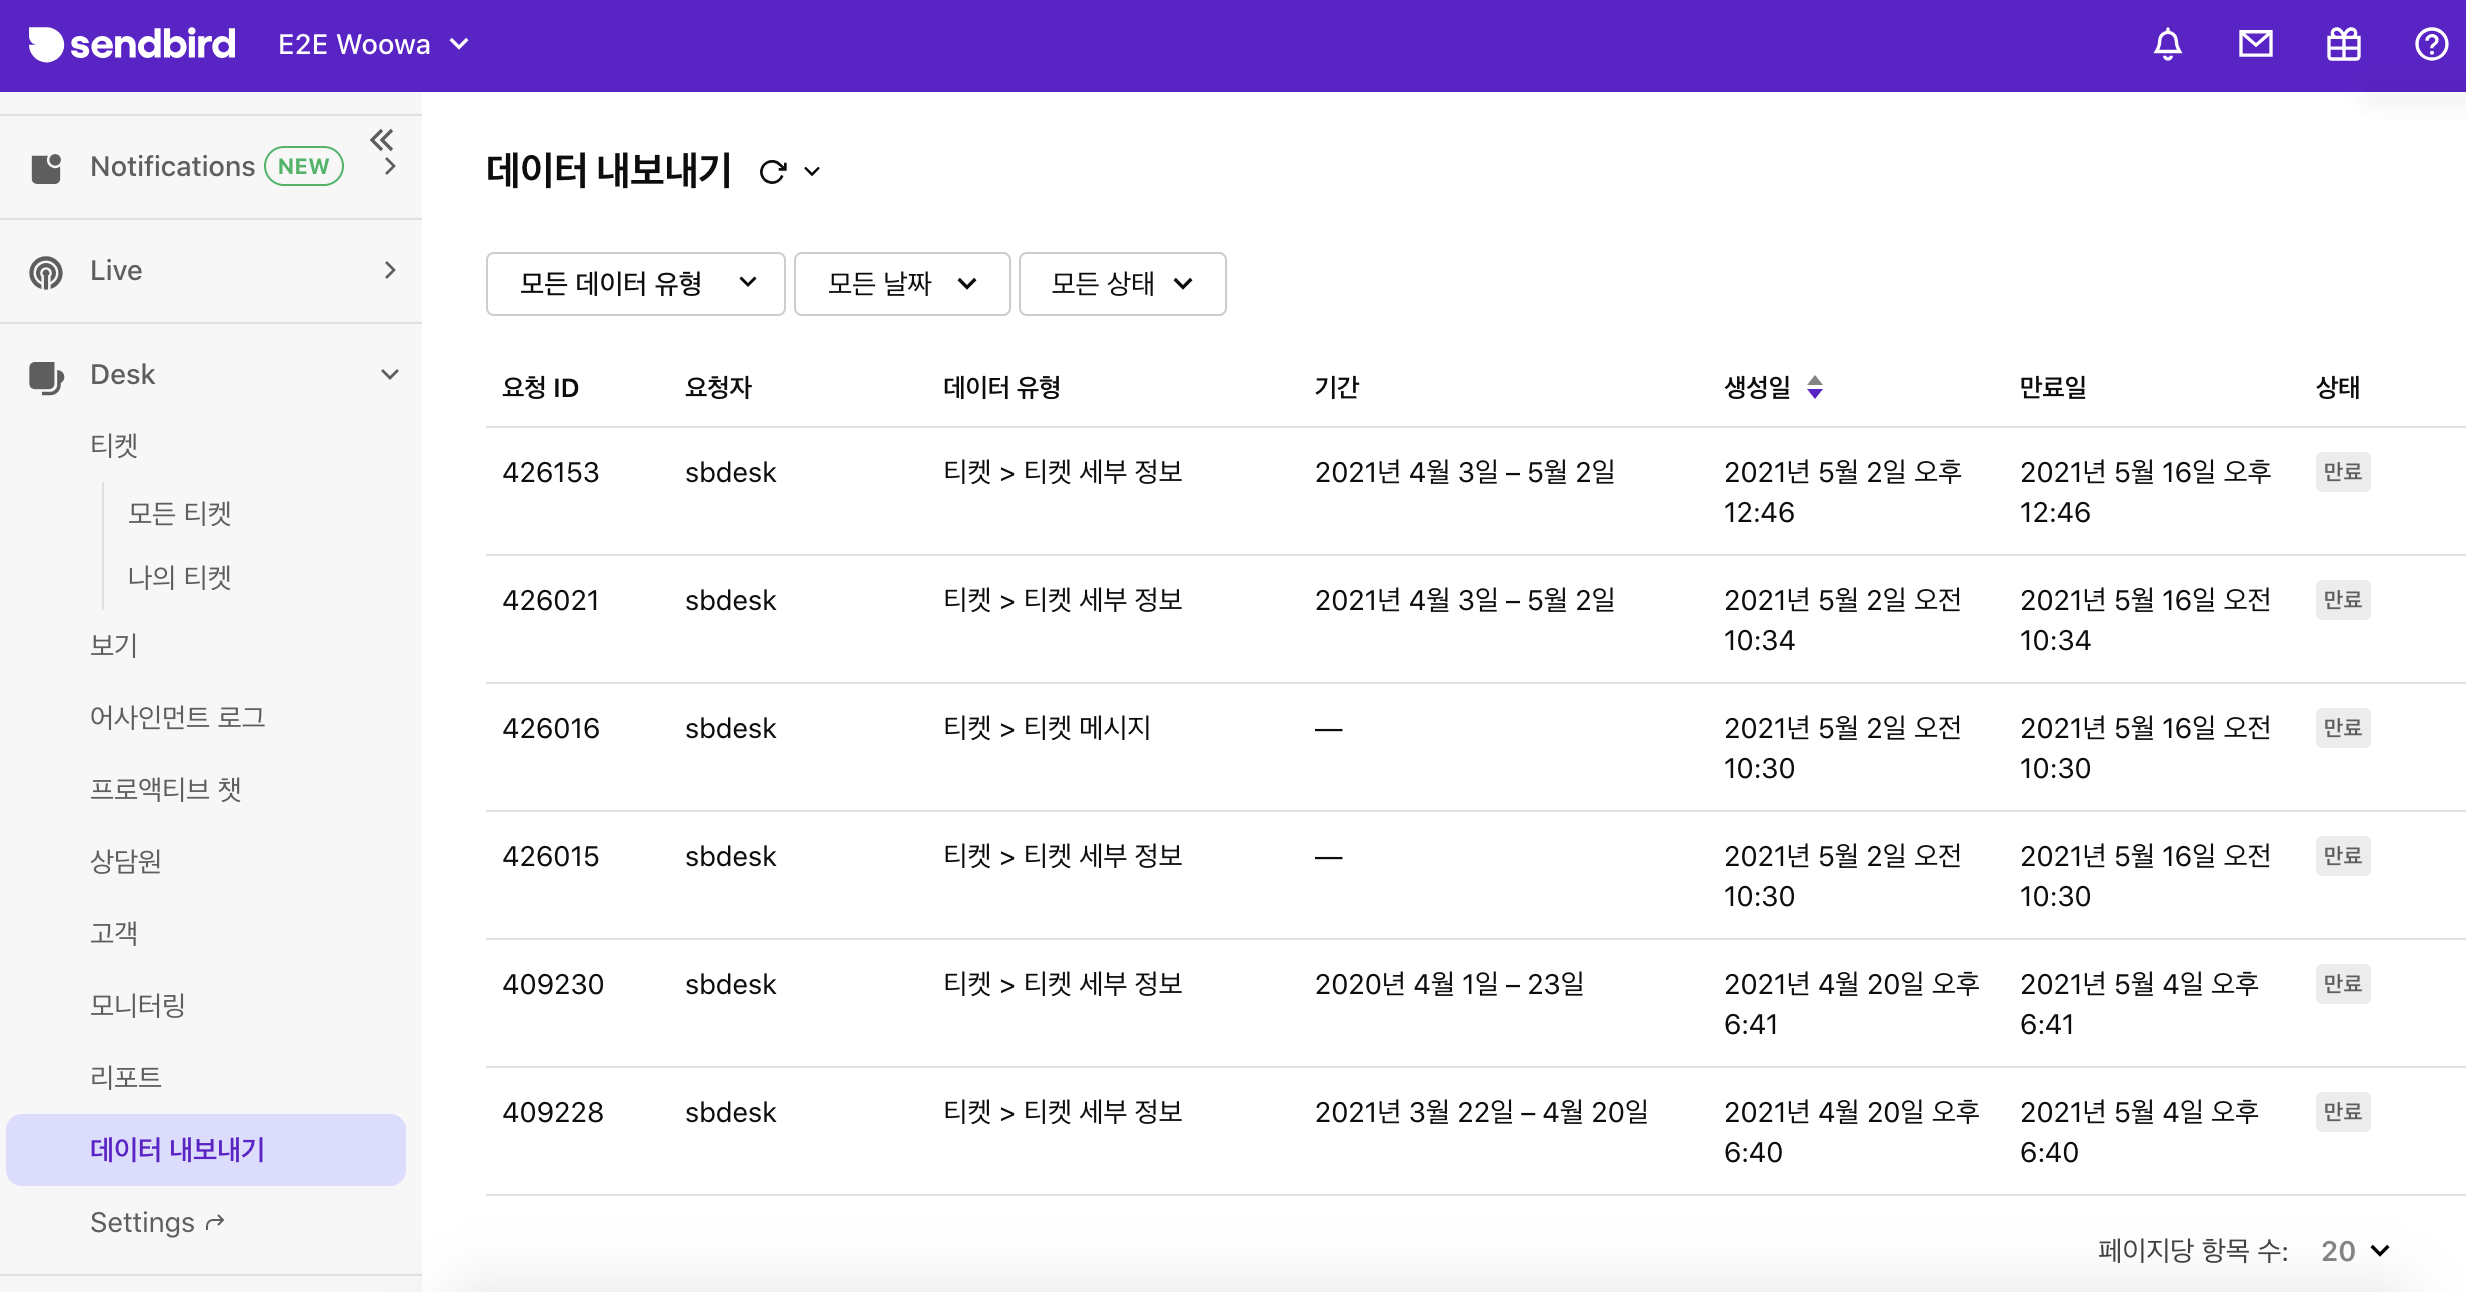Open the mail envelope icon

(2255, 44)
